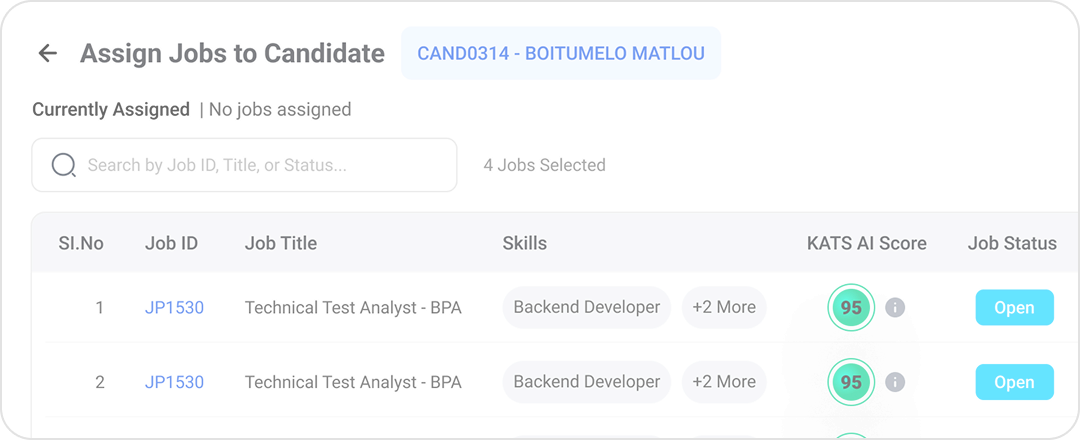Click the Backend Developer skill tag in row 2
The width and height of the screenshot is (1080, 440).
click(586, 382)
